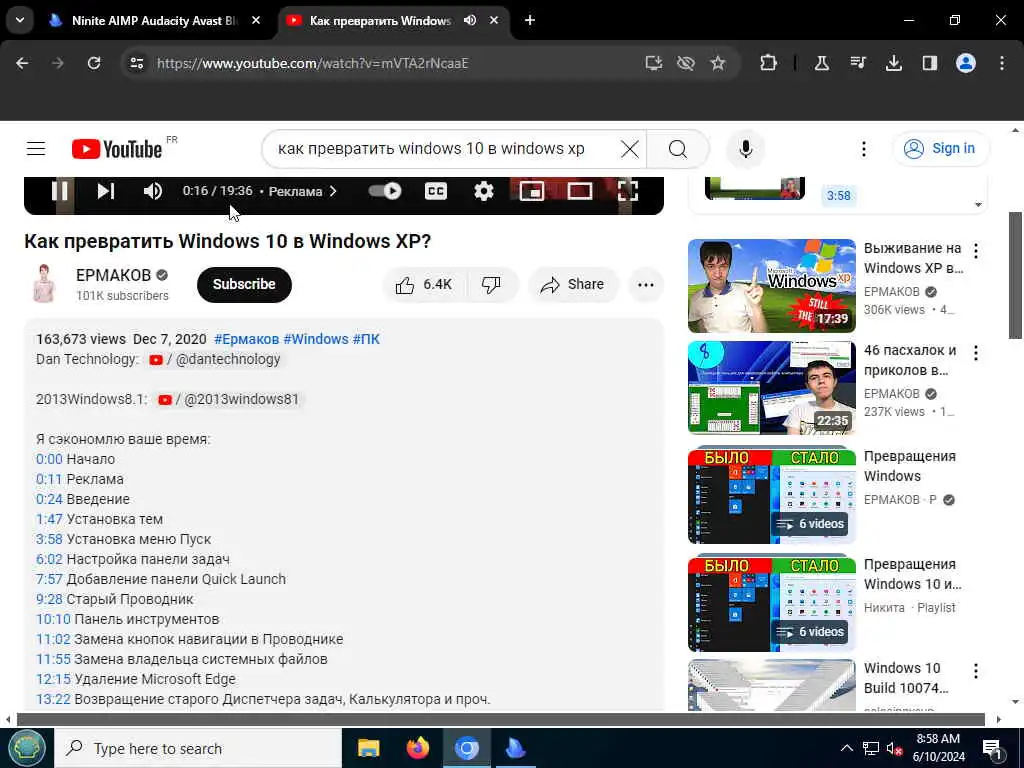The image size is (1024, 768).
Task: Clear the search query with X
Action: [630, 149]
